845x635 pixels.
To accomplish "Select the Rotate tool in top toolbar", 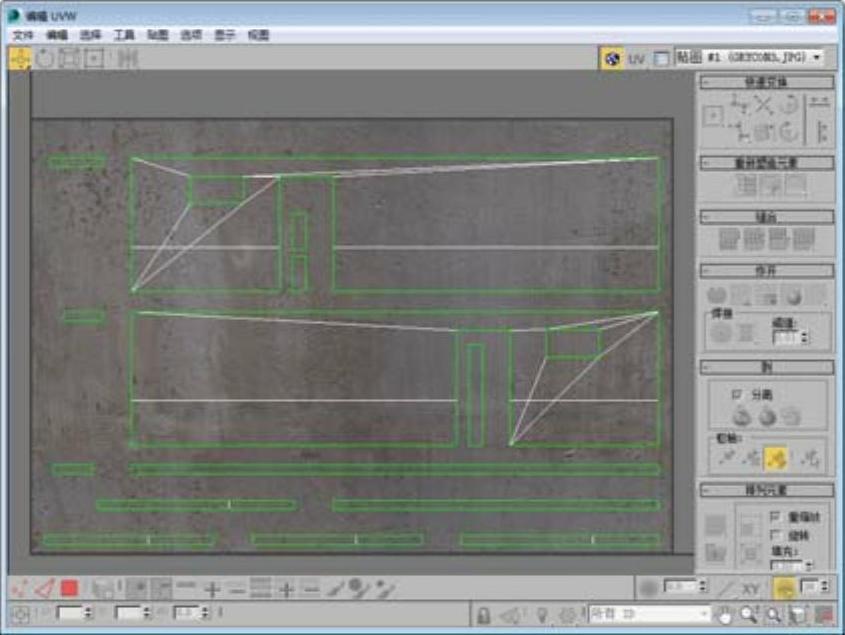I will coord(45,58).
